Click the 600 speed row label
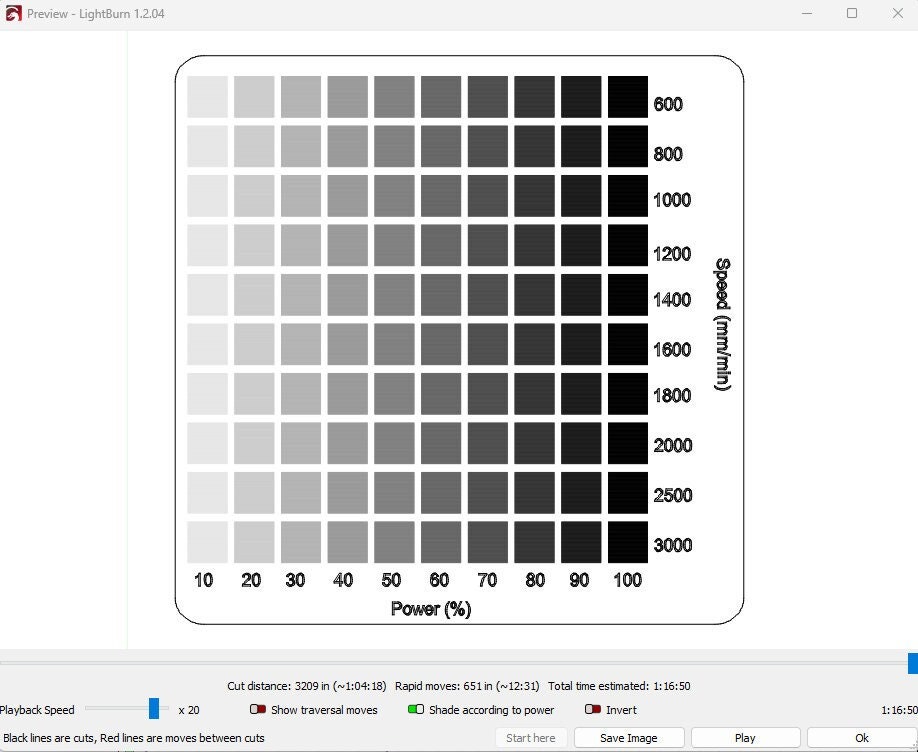Screen dimensions: 918x752 670,104
